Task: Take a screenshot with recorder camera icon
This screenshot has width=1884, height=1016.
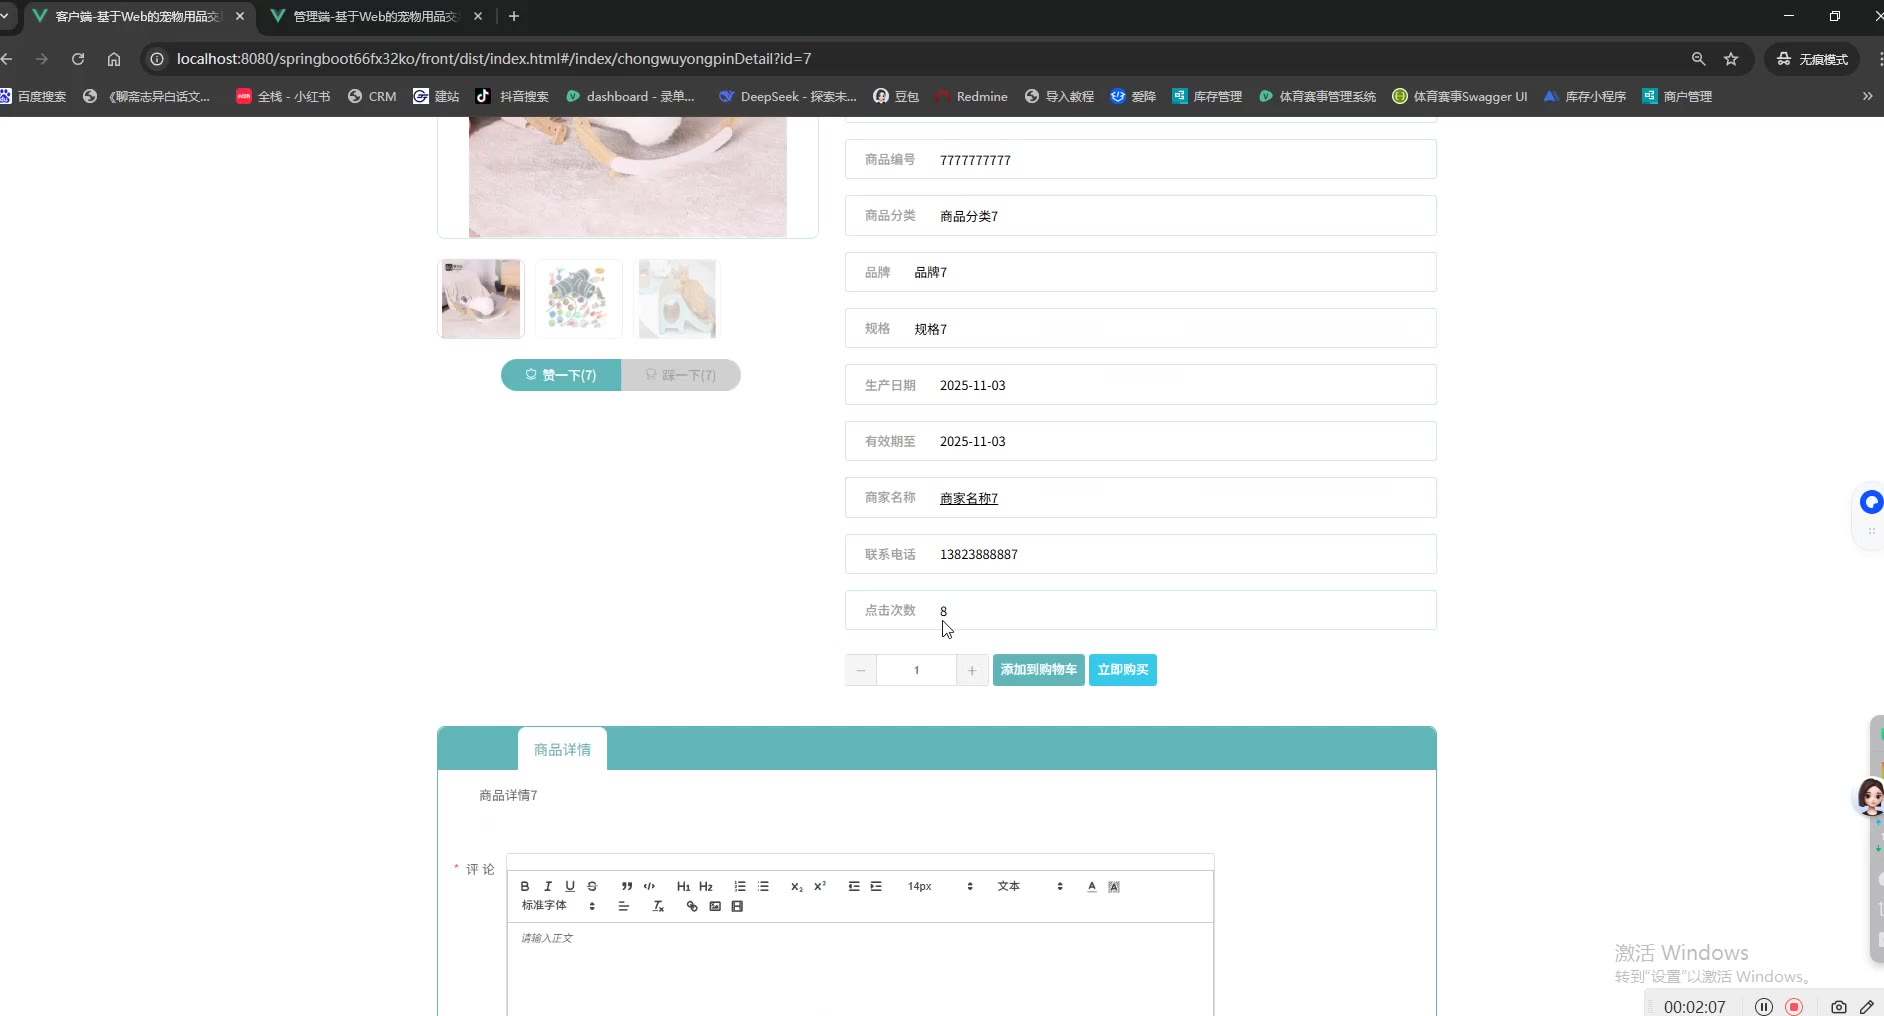Action: [1839, 1007]
